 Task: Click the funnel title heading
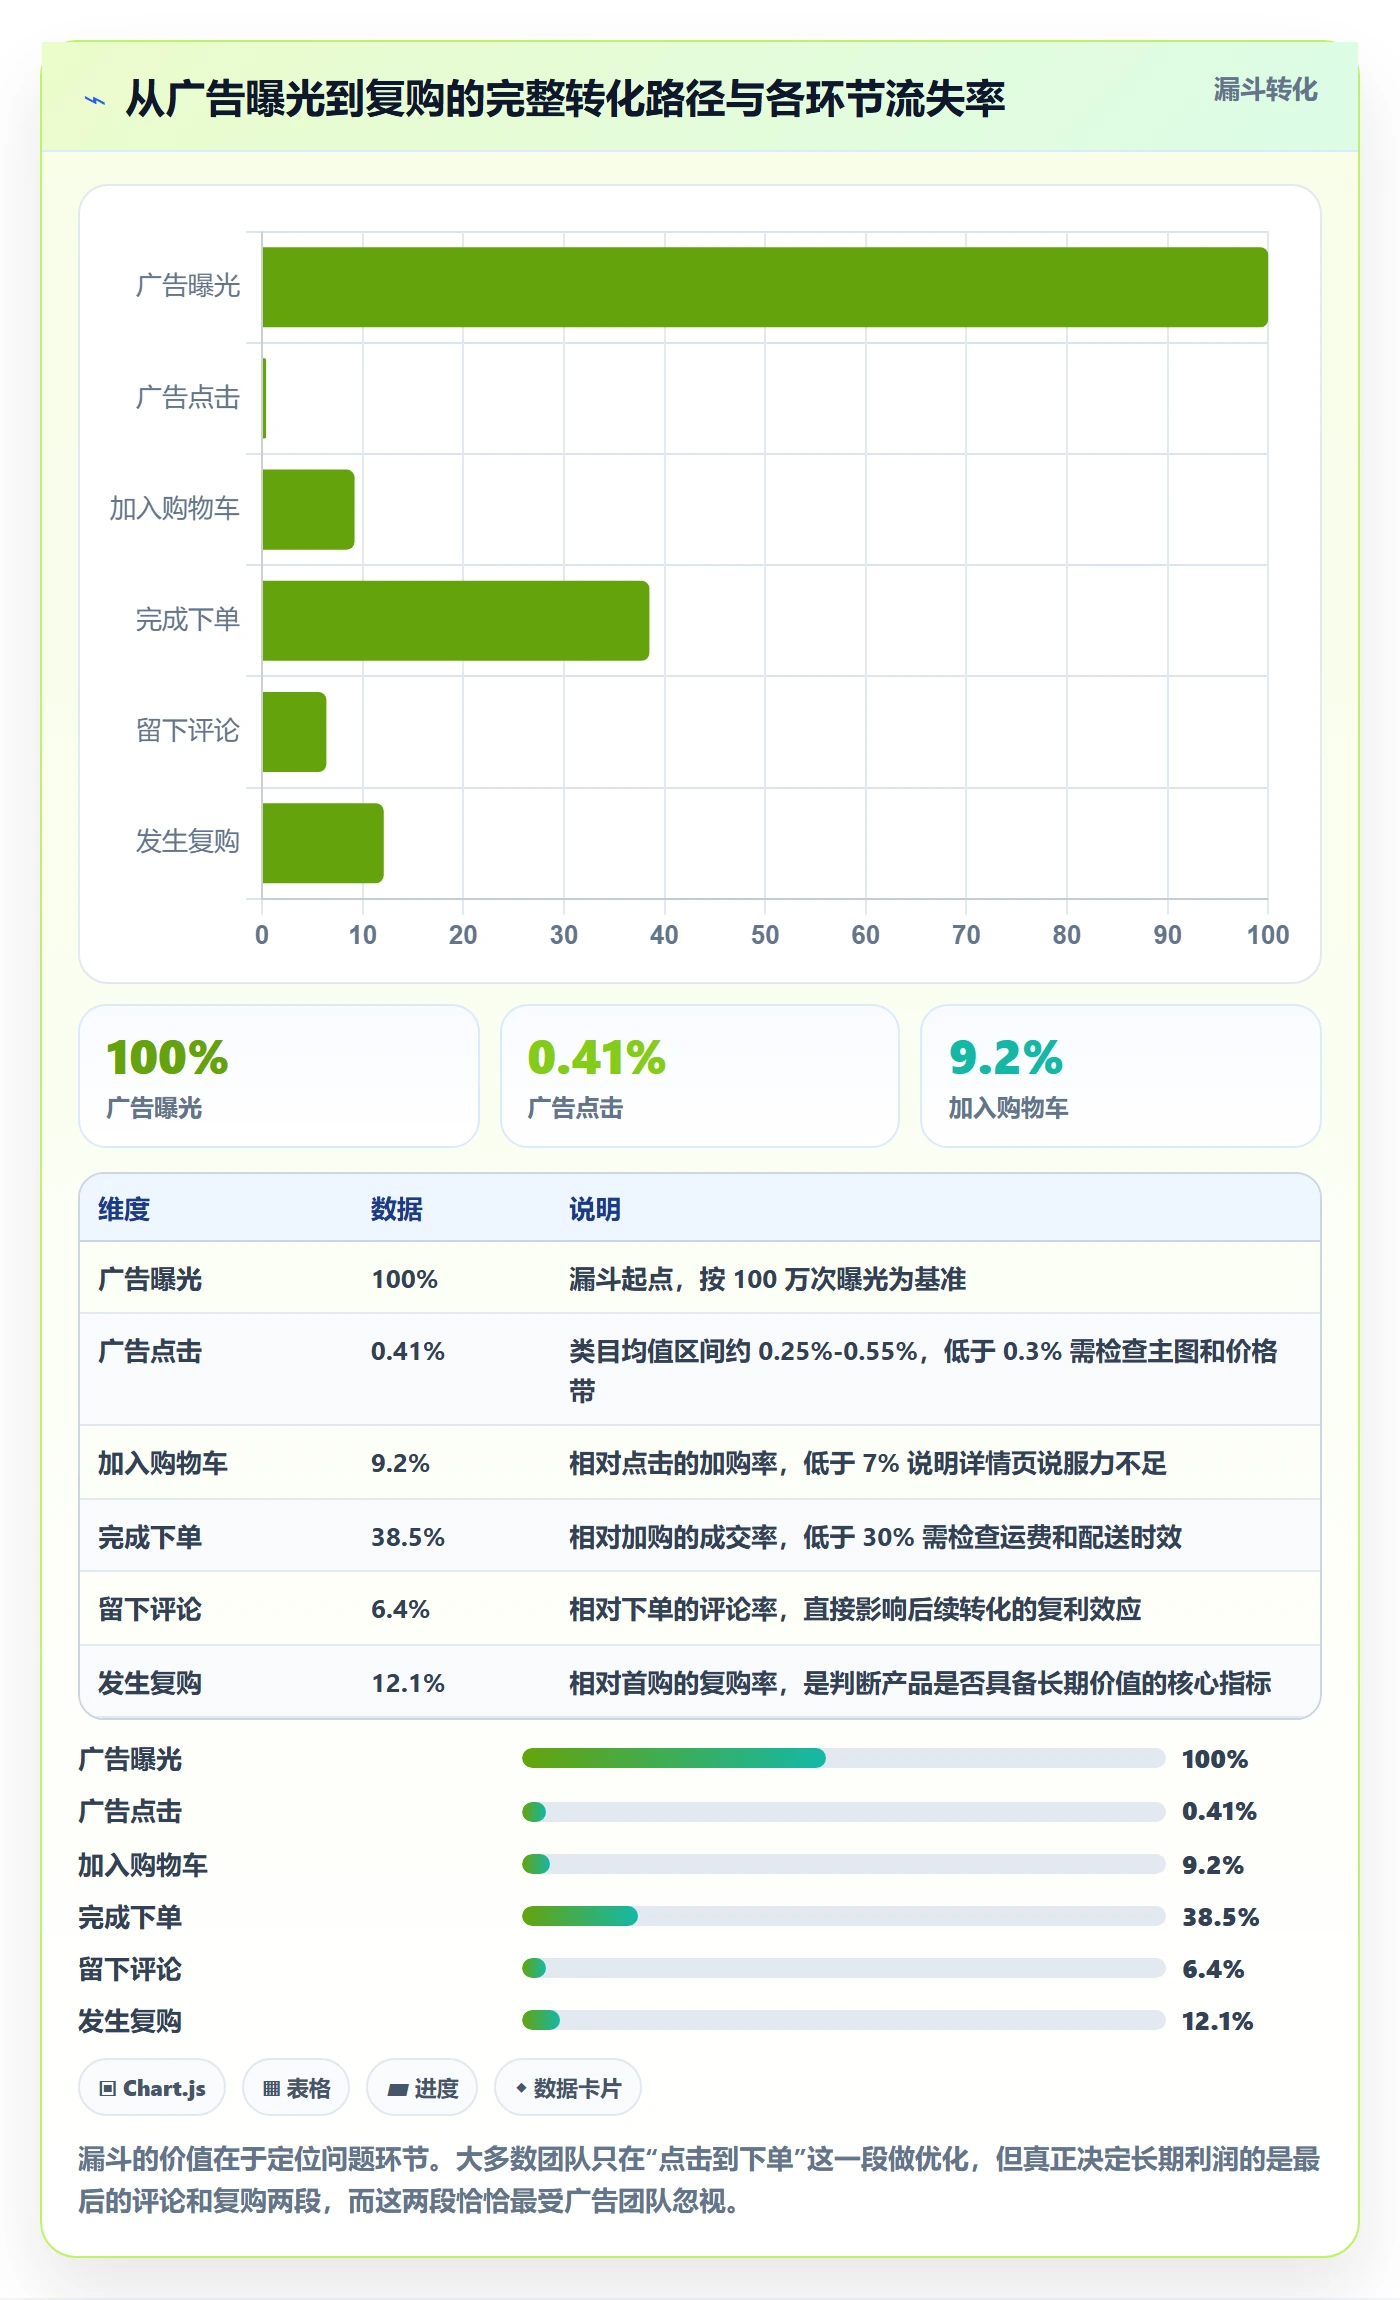(565, 99)
